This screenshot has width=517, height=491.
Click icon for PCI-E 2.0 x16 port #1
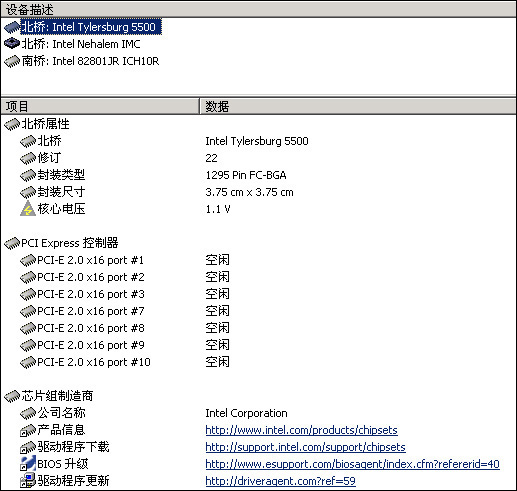coord(28,260)
